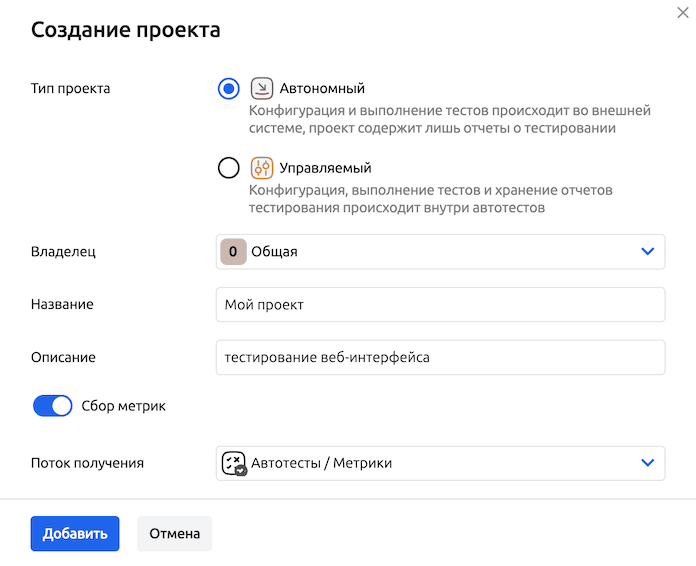
Task: Click the chevron arrow in Владелец field
Action: pyautogui.click(x=647, y=252)
